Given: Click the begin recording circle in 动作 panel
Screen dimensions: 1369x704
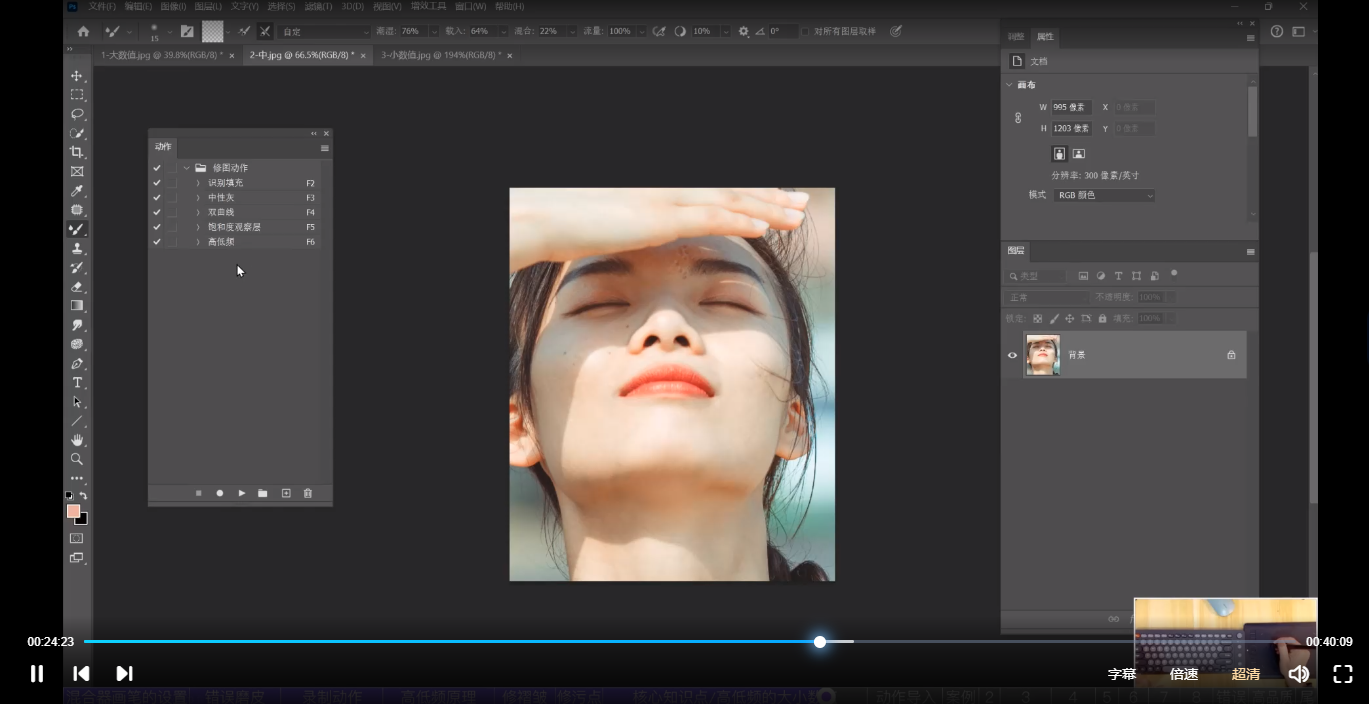Looking at the screenshot, I should click(x=219, y=493).
